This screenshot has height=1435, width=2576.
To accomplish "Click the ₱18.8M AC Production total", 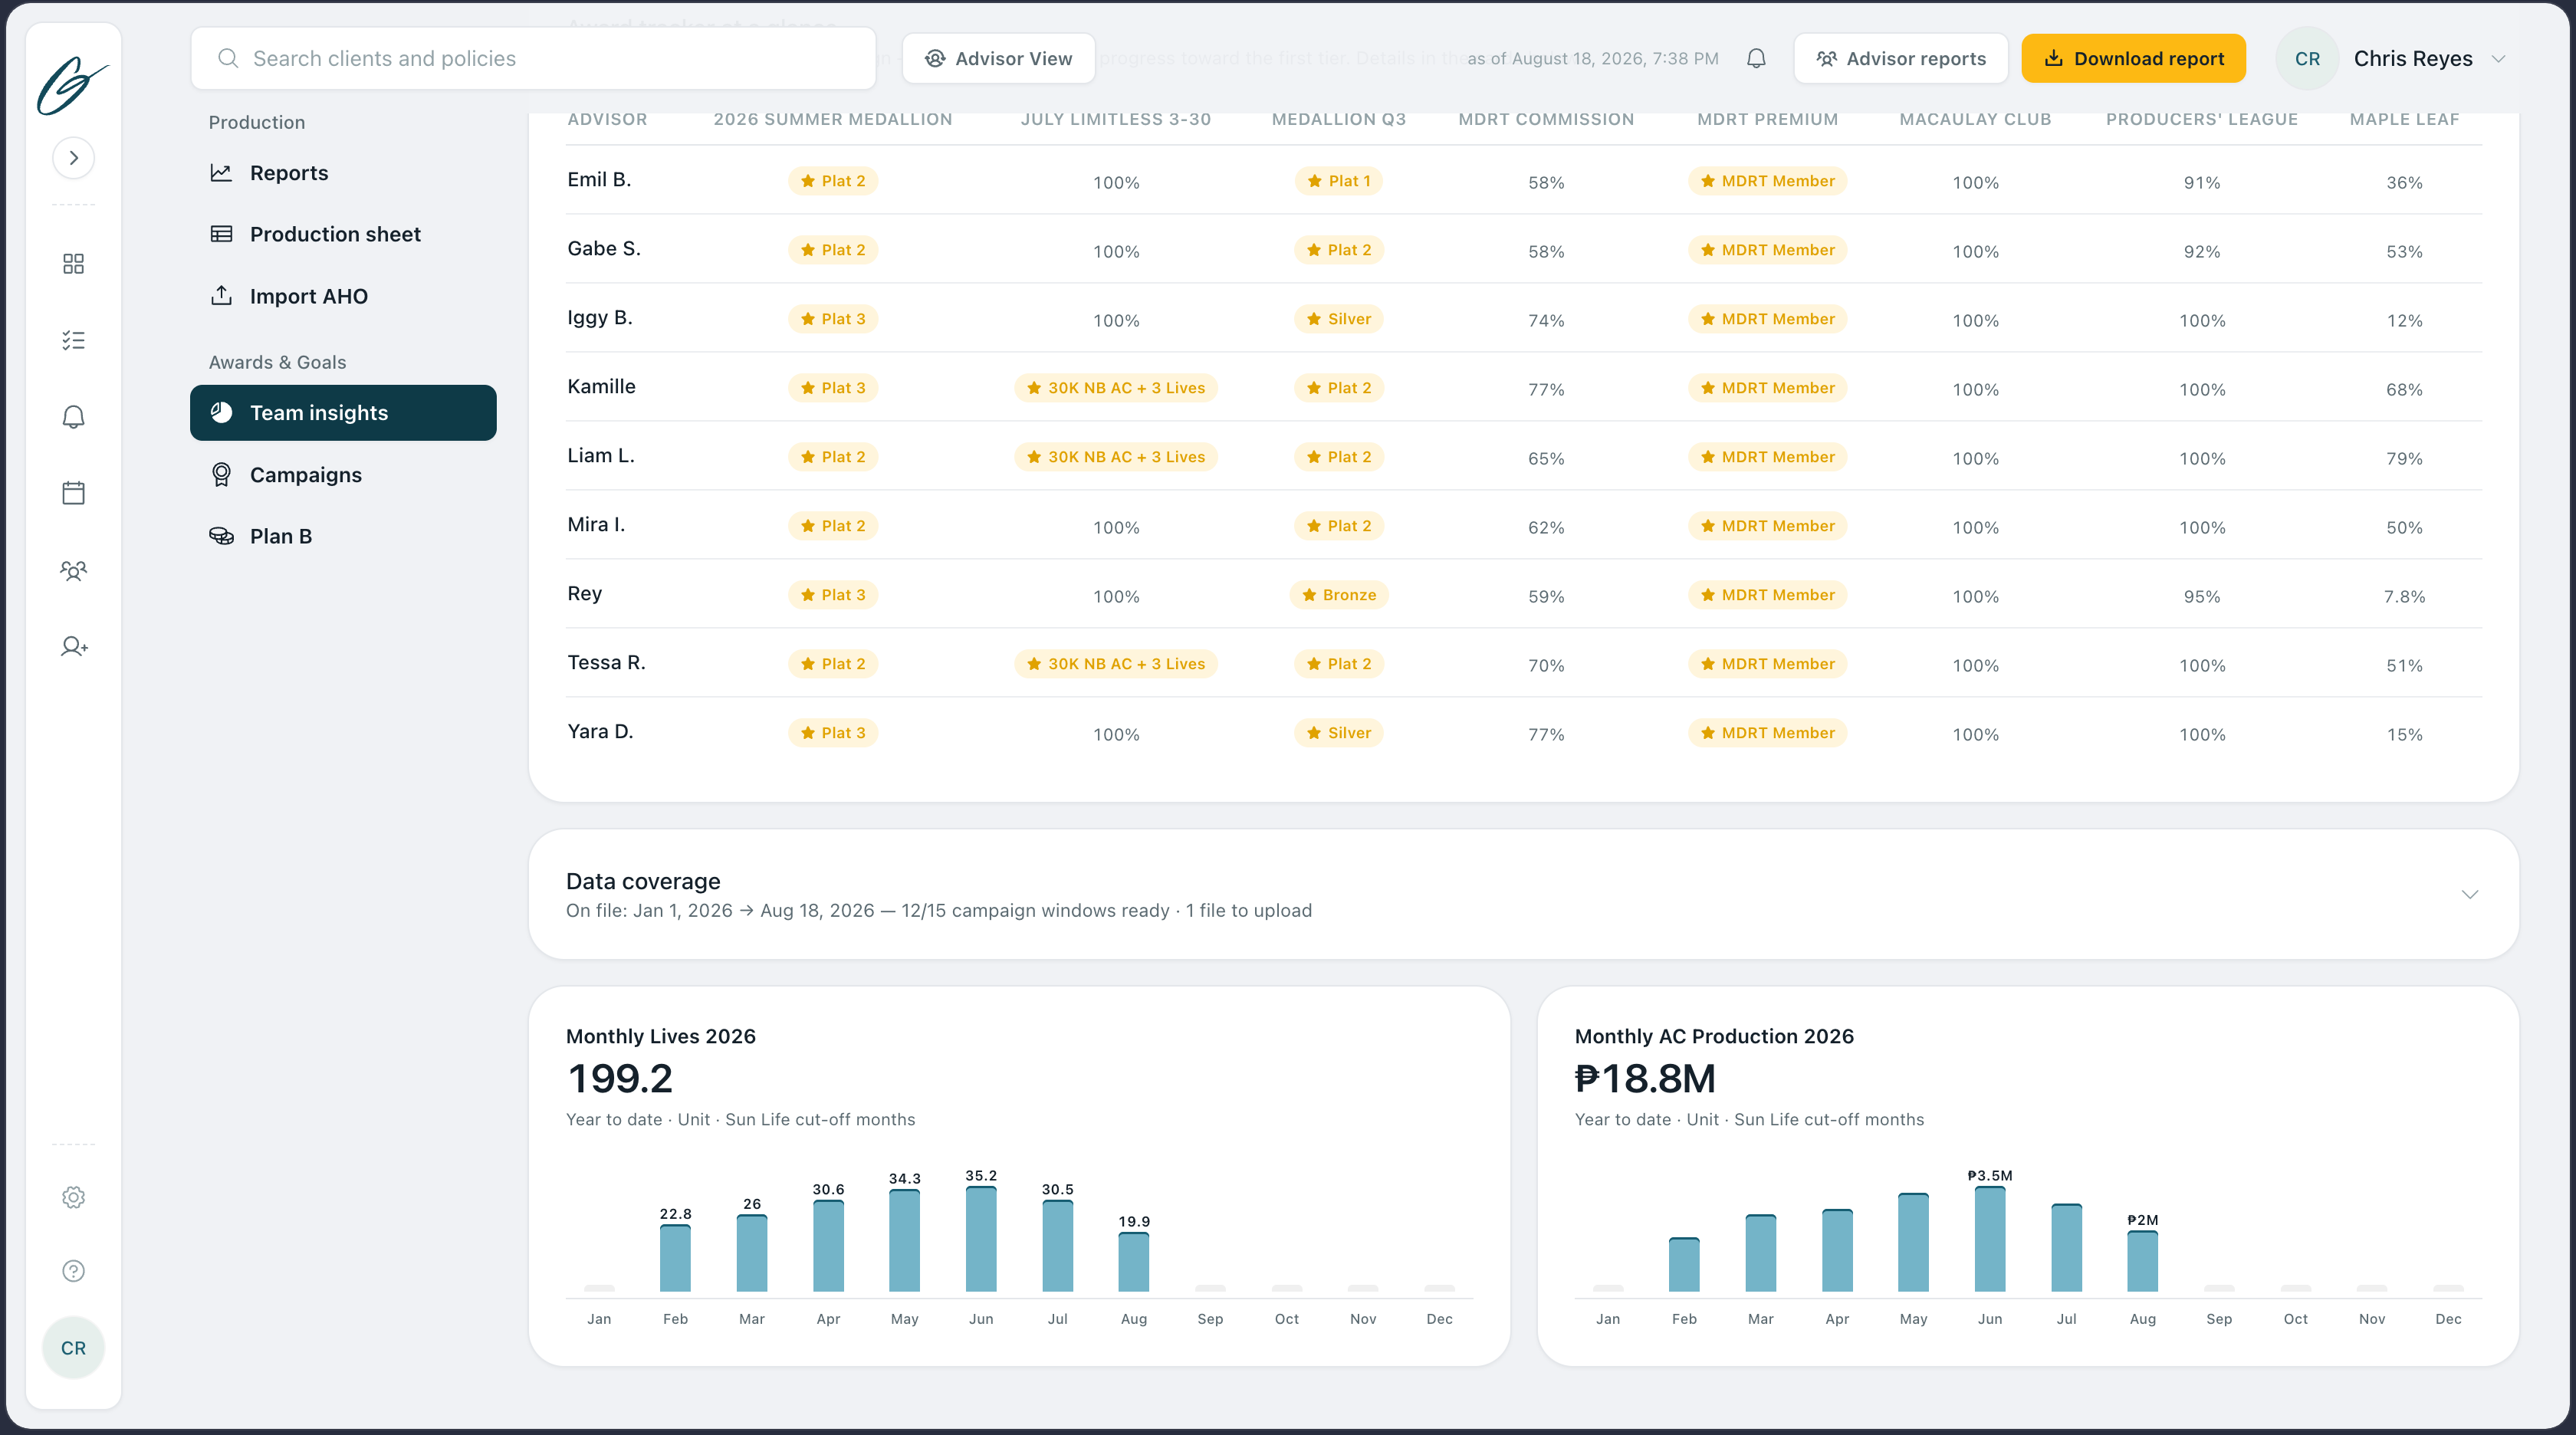I will (1645, 1079).
